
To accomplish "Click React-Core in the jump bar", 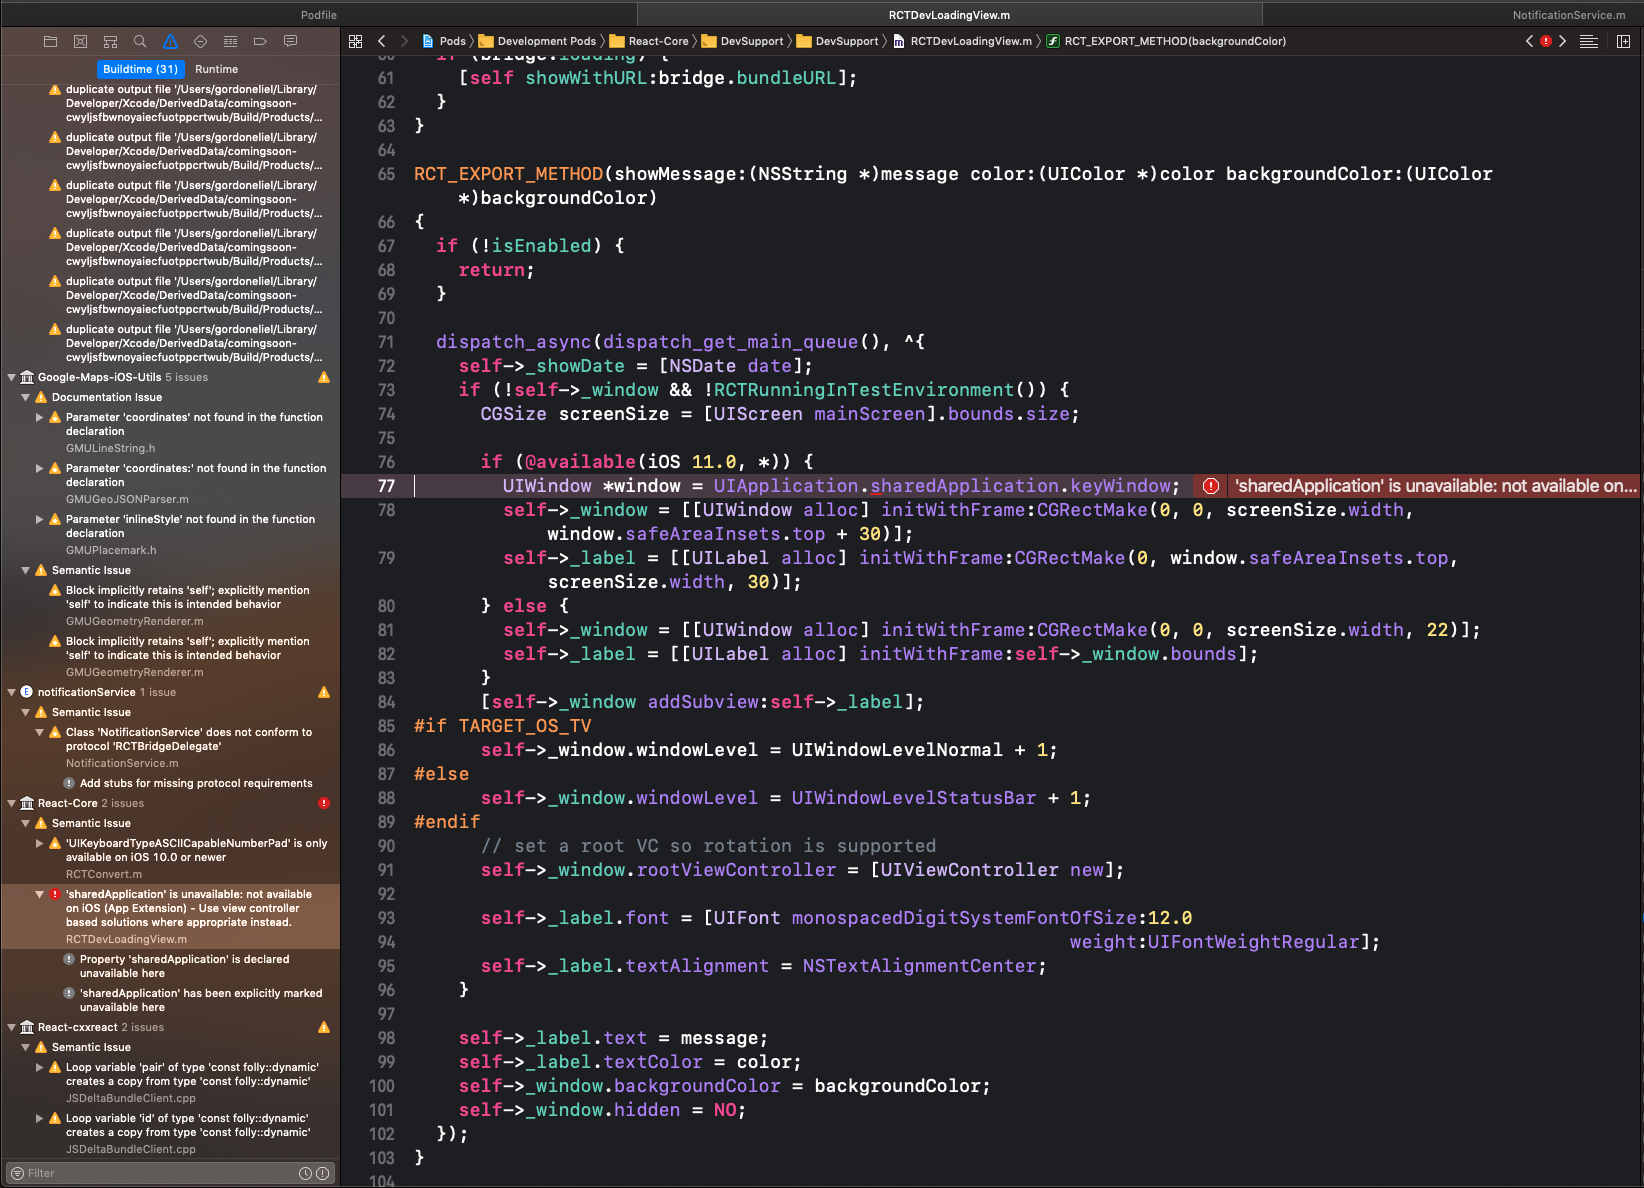I will (x=649, y=41).
